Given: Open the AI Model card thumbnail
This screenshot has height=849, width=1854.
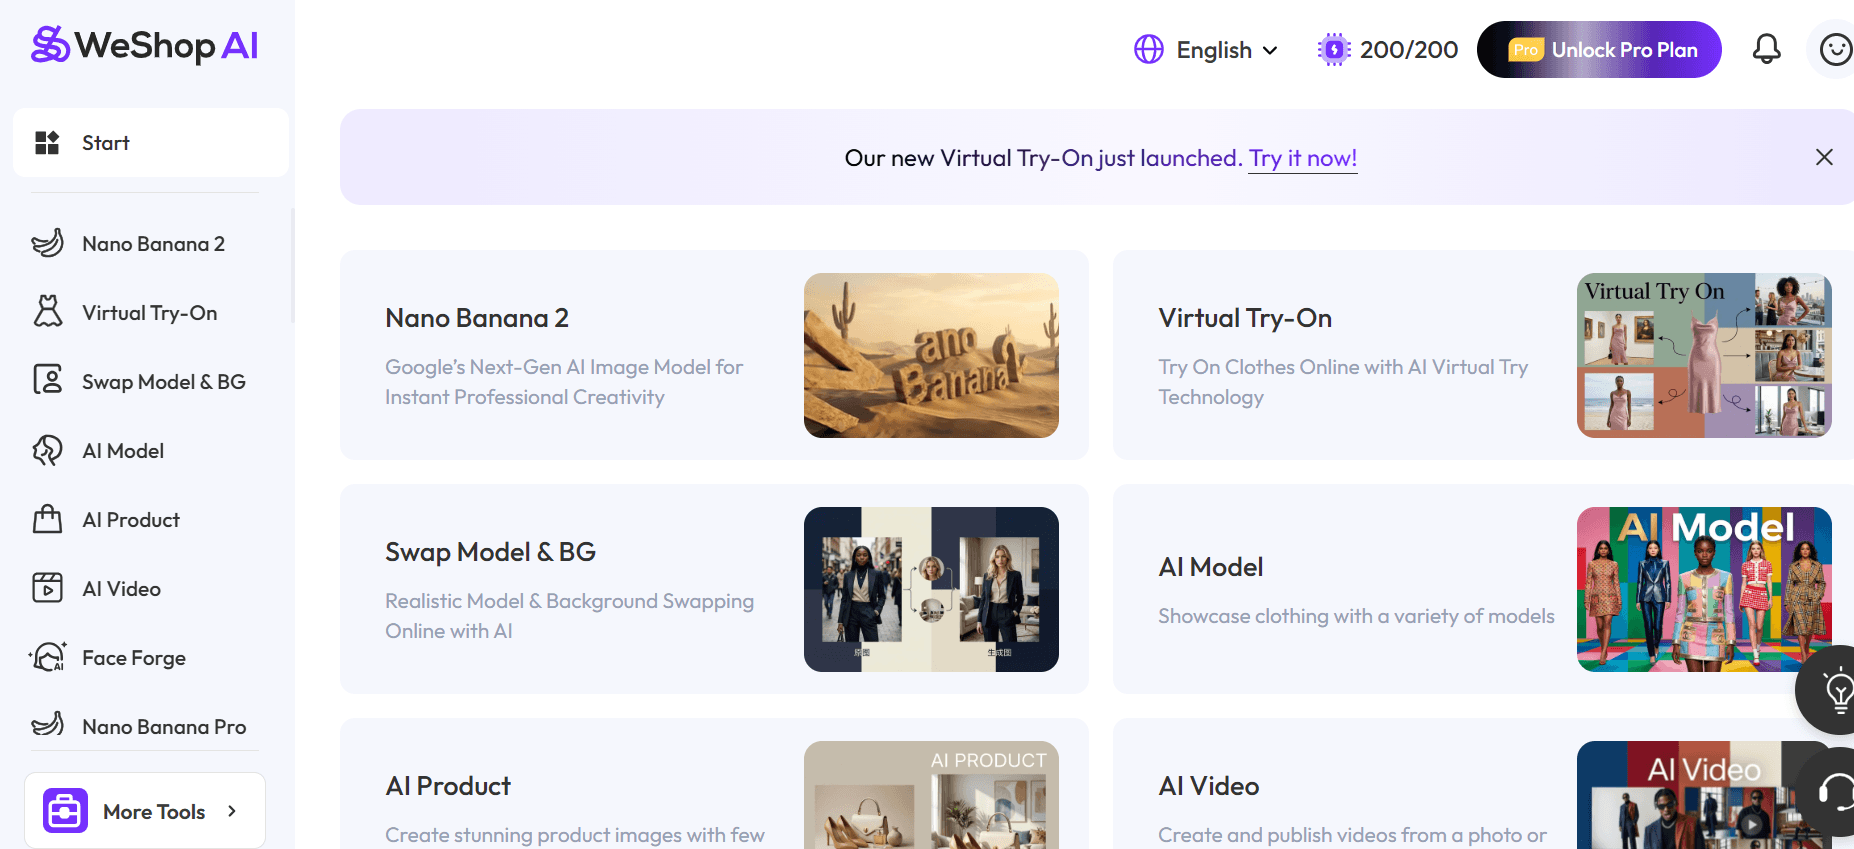Looking at the screenshot, I should coord(1703,589).
